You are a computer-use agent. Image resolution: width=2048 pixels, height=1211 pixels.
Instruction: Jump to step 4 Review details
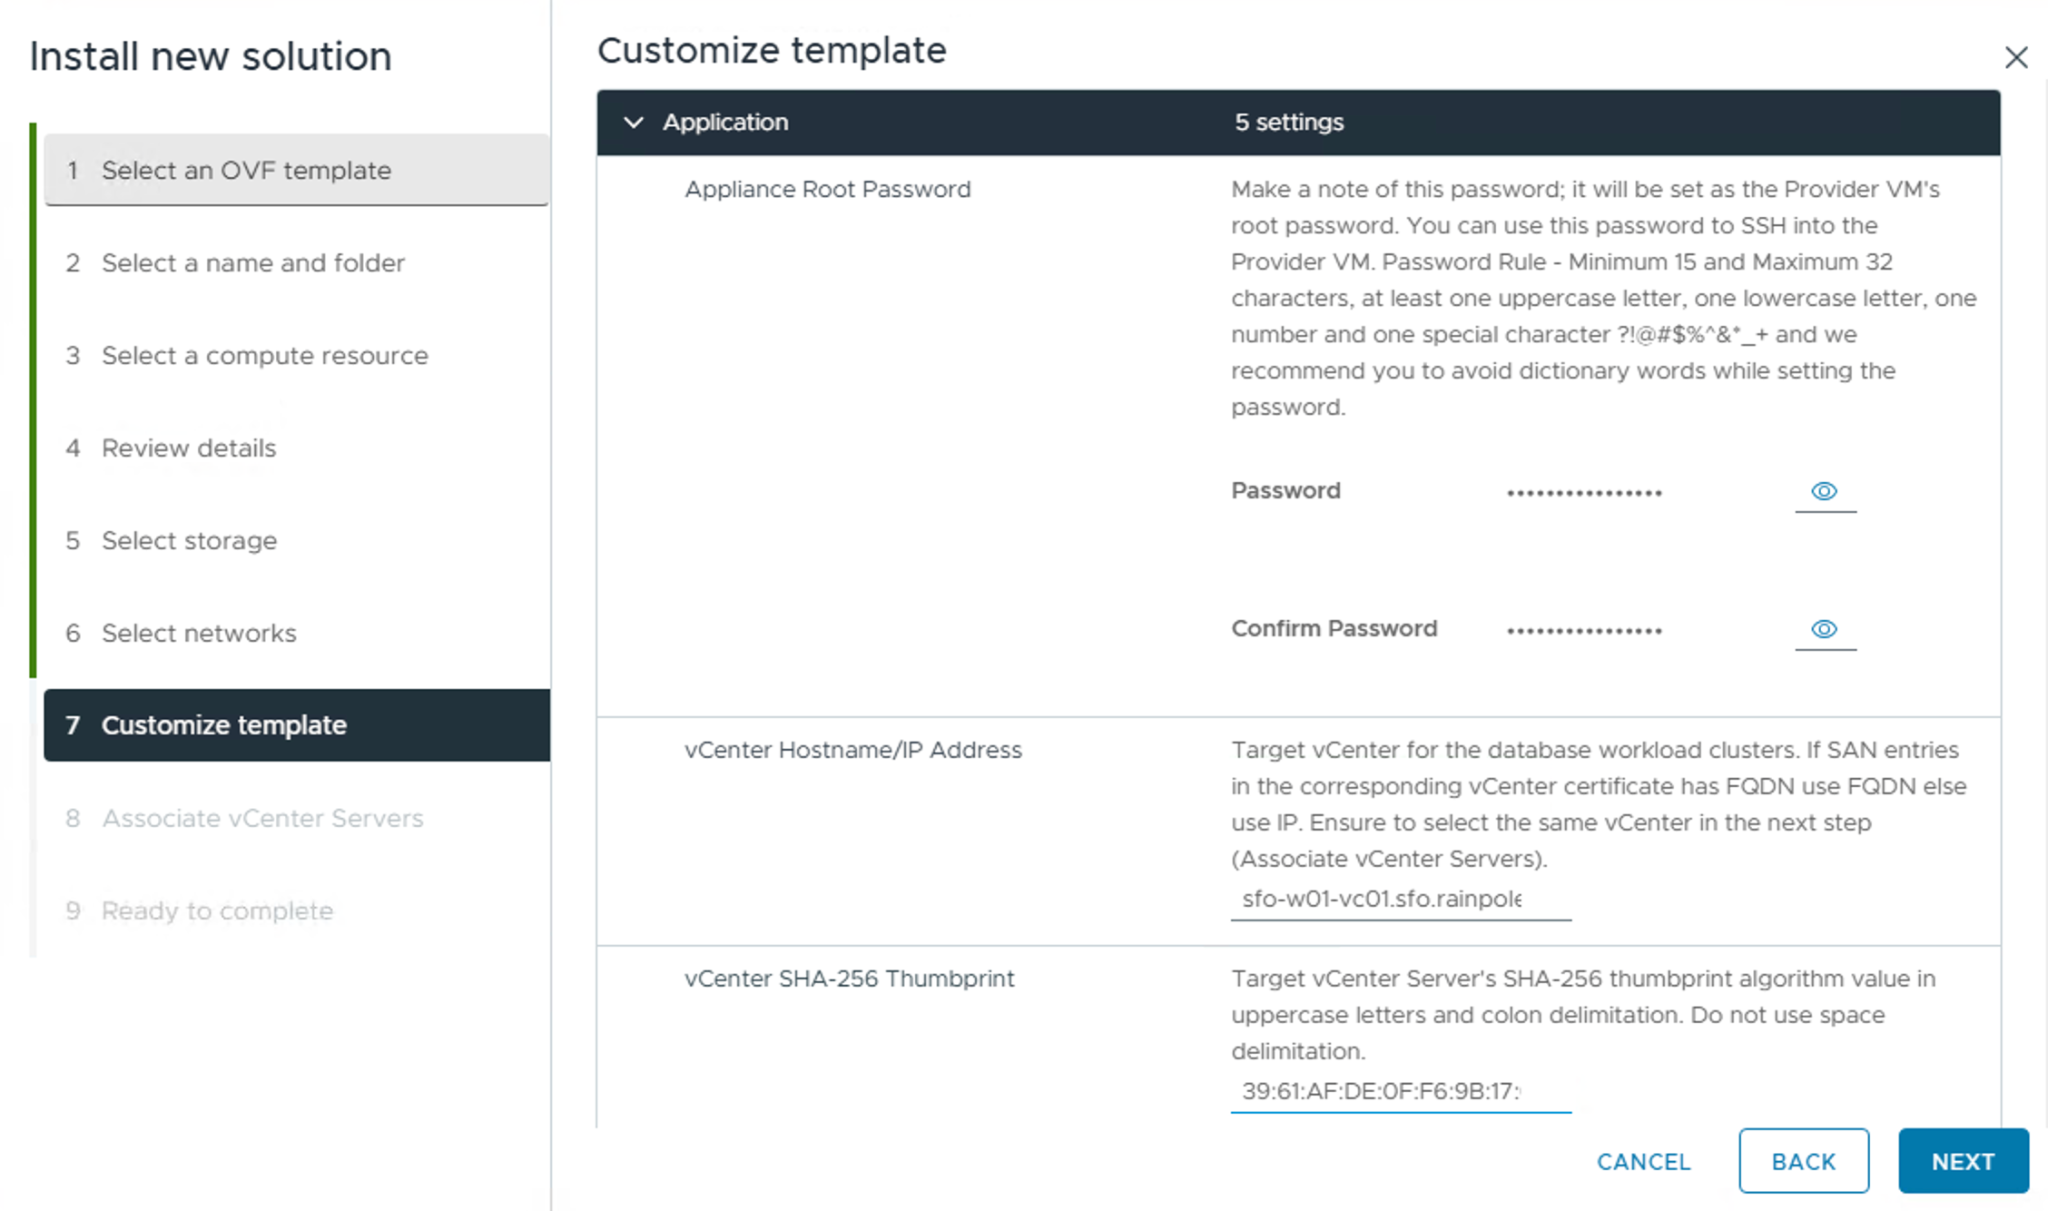pos(188,448)
